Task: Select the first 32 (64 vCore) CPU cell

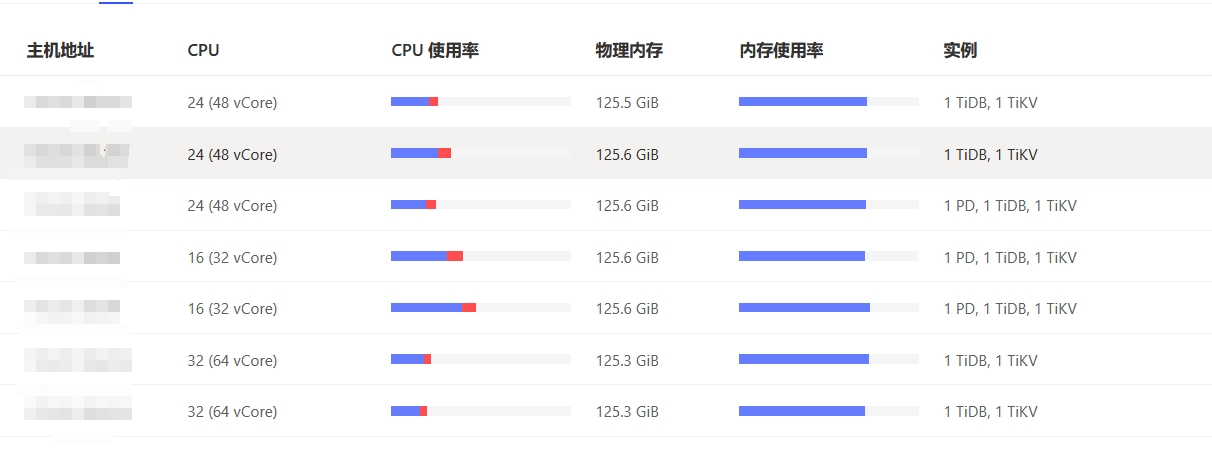Action: pos(232,361)
